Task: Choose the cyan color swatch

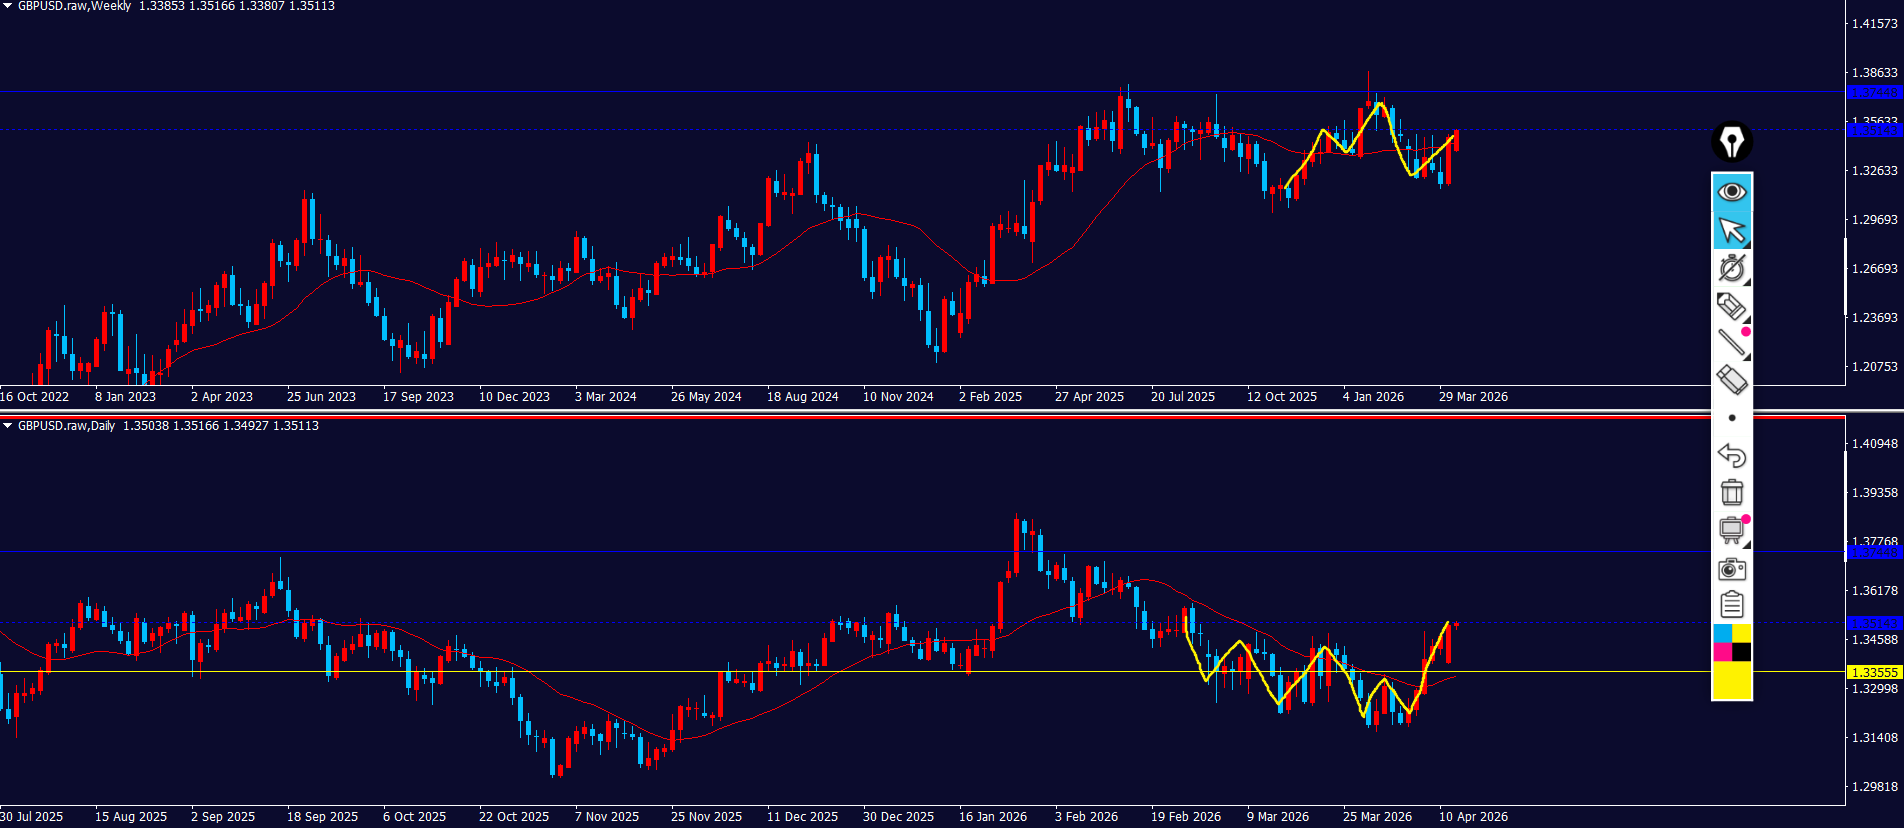Action: point(1722,634)
